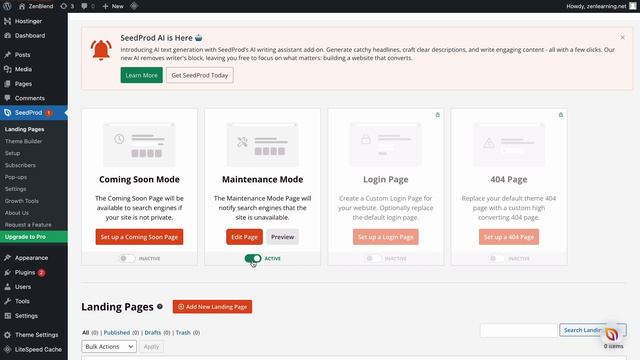
Task: Filter landing pages by Published
Action: click(x=117, y=333)
